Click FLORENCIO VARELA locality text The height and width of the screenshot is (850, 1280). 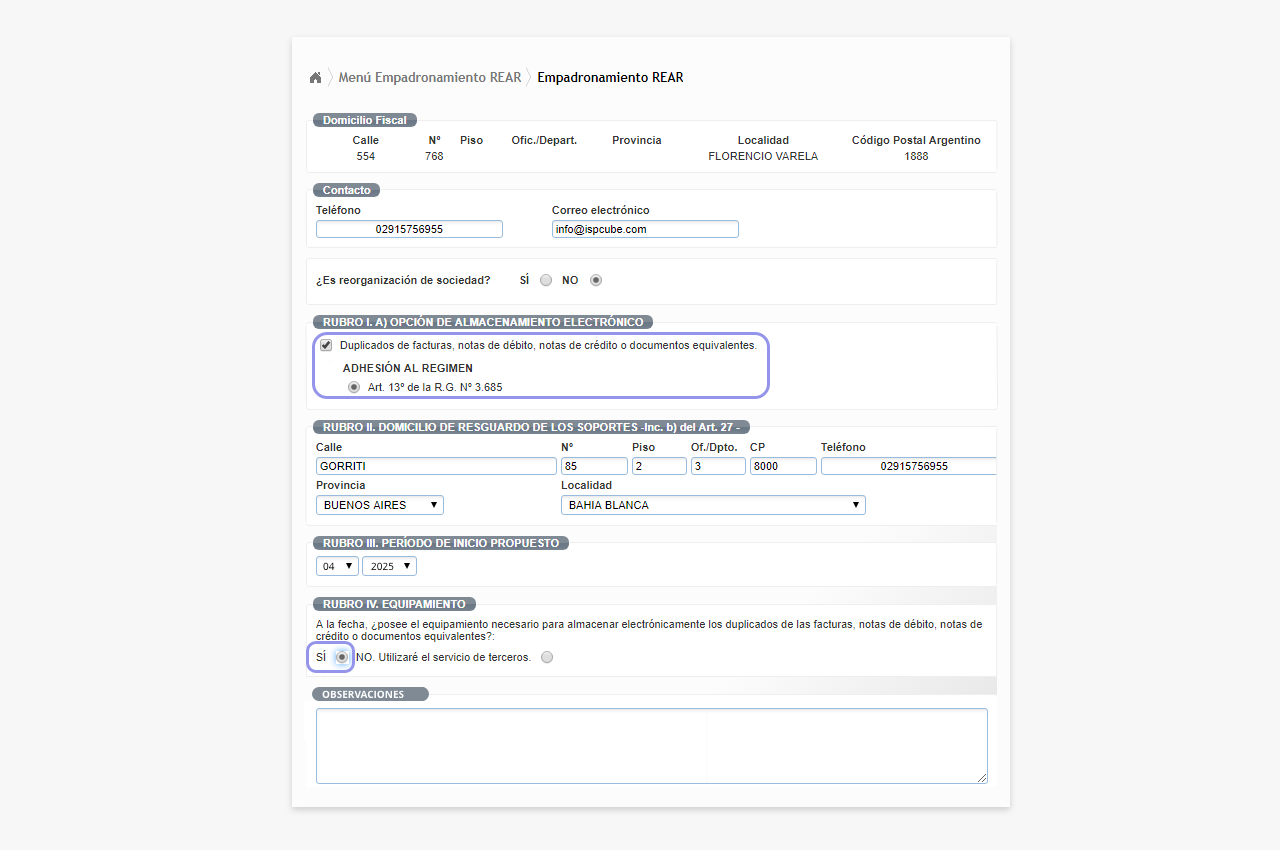763,156
